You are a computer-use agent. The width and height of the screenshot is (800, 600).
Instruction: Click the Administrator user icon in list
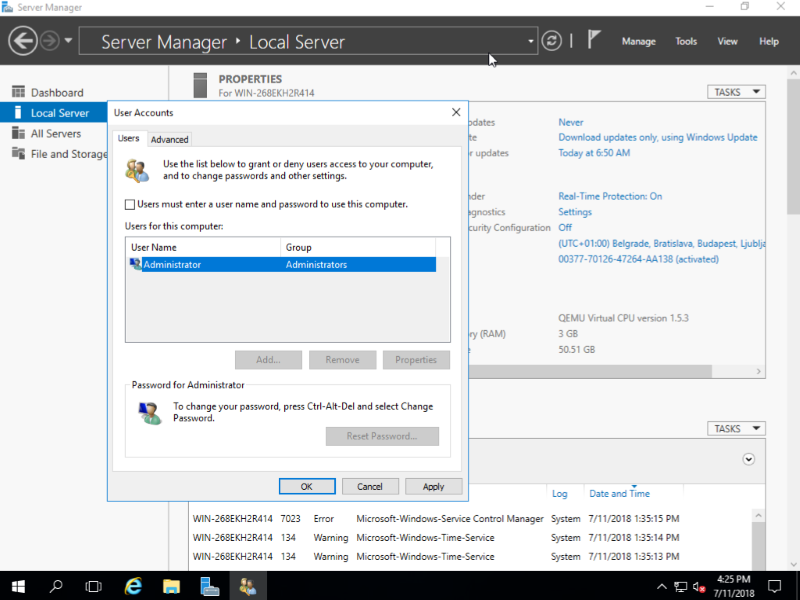tap(136, 264)
